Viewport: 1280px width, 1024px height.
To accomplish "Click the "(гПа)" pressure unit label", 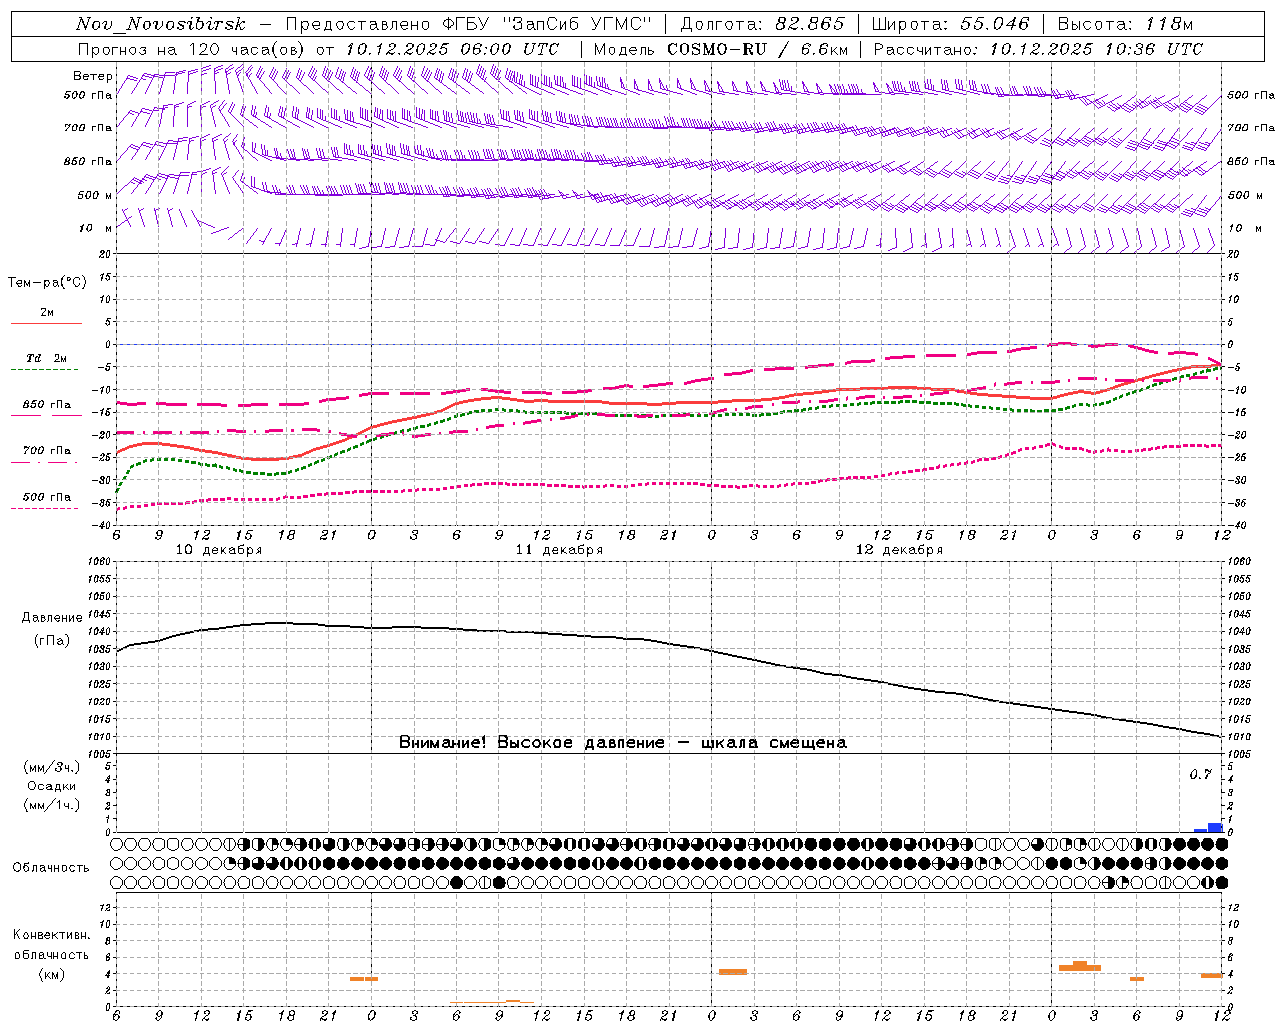I will coord(52,641).
